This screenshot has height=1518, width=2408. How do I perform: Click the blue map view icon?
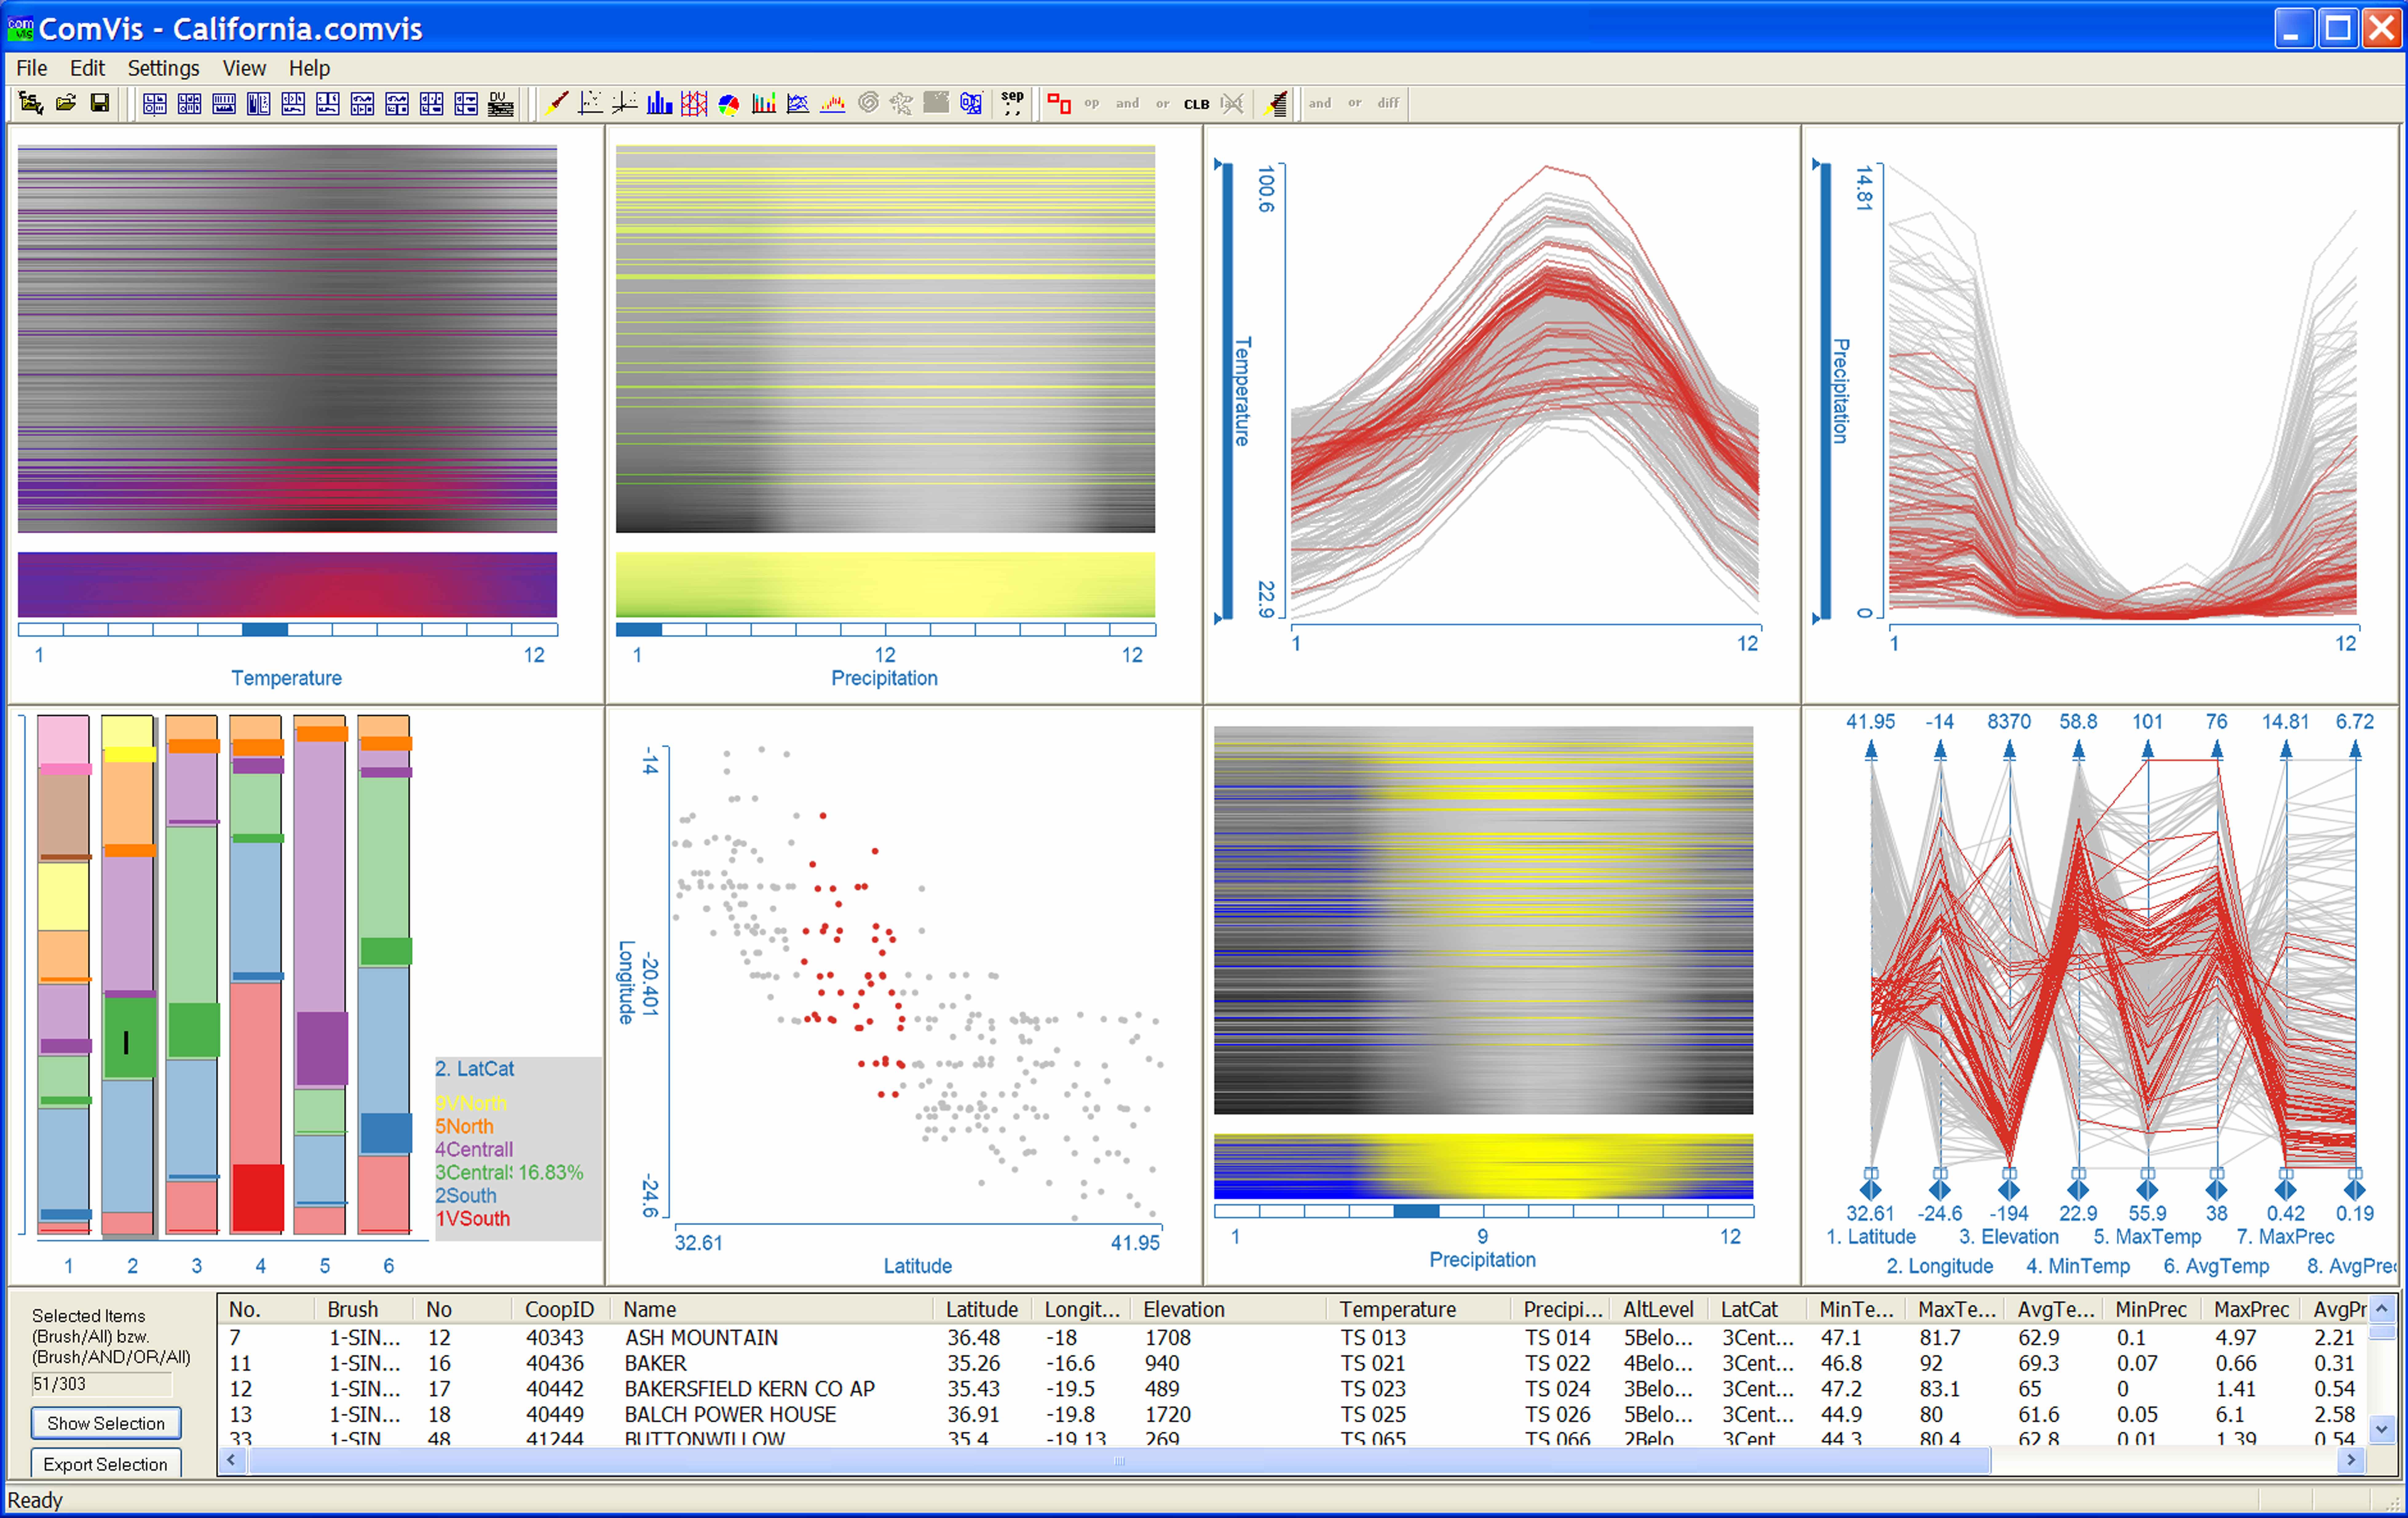point(971,103)
